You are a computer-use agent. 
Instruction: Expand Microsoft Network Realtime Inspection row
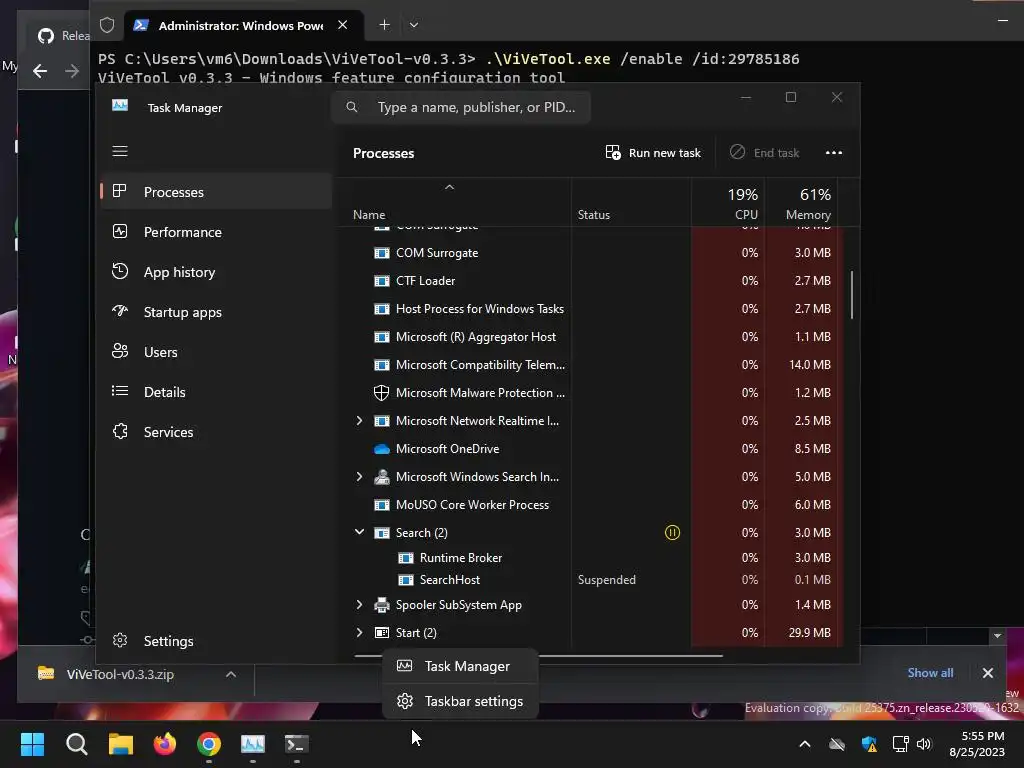(x=359, y=421)
